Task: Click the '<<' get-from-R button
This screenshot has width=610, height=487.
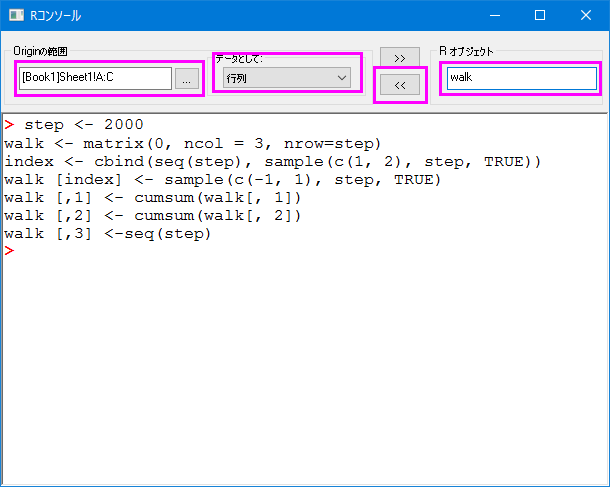Action: coord(400,85)
